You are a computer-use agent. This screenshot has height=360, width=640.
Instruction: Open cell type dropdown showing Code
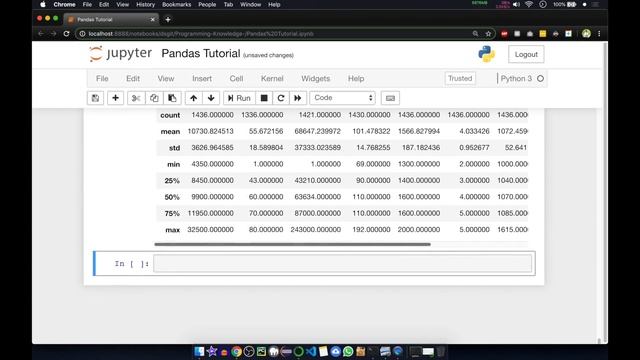pyautogui.click(x=342, y=98)
